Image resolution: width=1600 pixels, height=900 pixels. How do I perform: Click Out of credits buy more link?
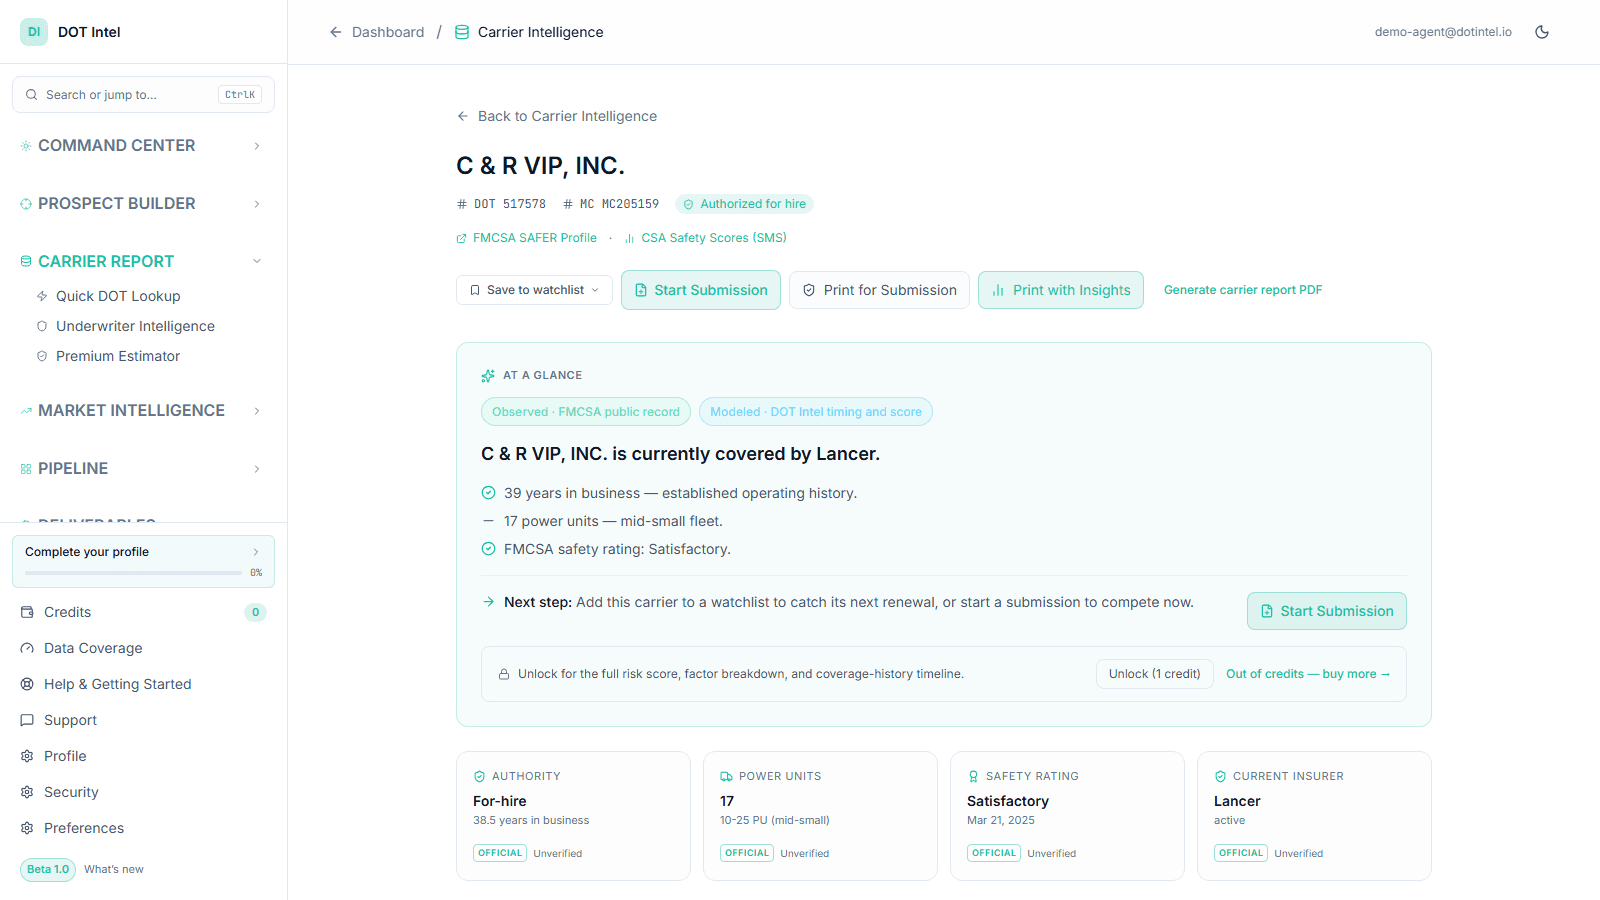pyautogui.click(x=1308, y=674)
